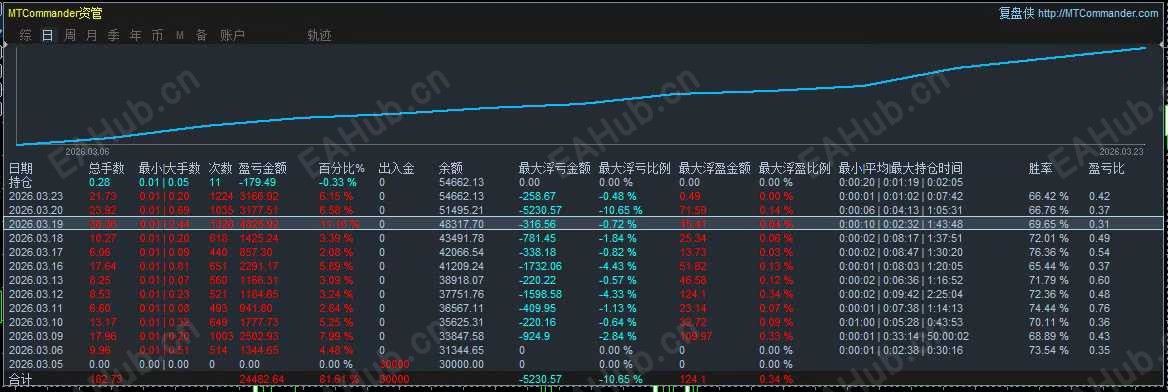Click the MTCommander资管 title
This screenshot has width=1168, height=392.
point(55,13)
